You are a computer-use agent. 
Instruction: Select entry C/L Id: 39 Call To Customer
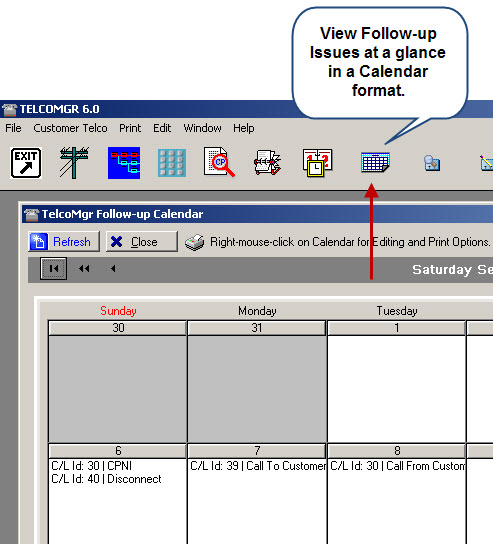[258, 466]
